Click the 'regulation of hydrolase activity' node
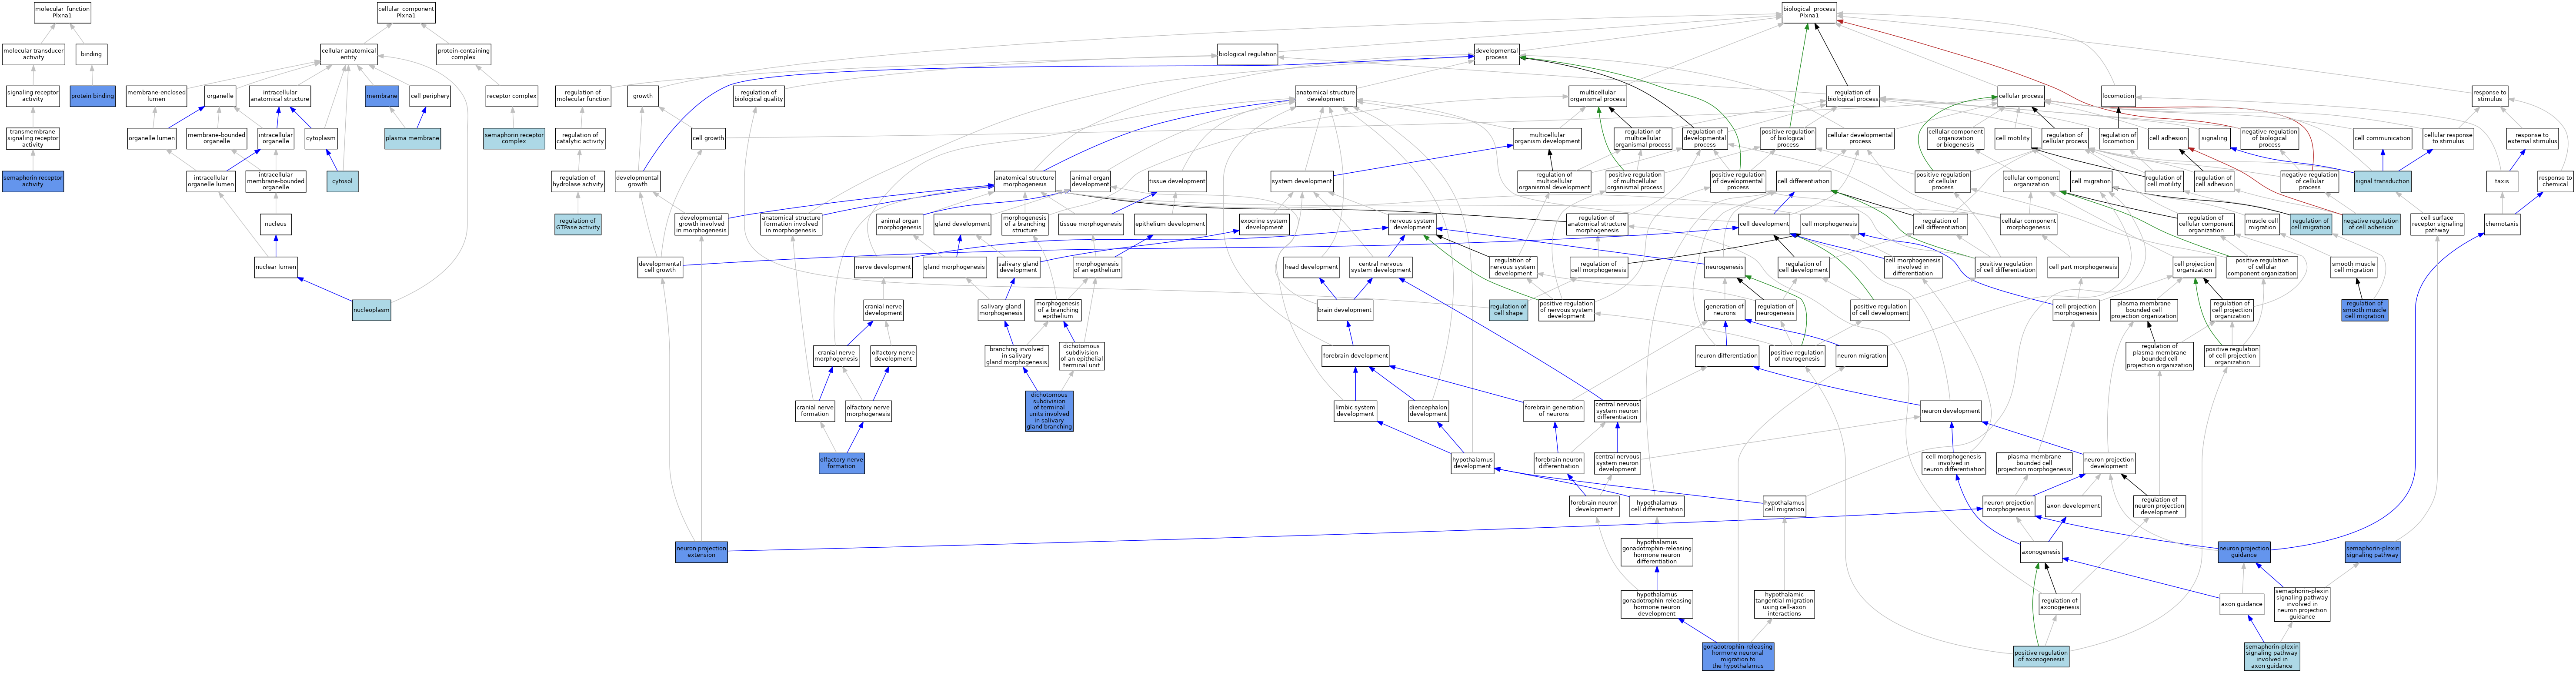Image resolution: width=2576 pixels, height=673 pixels. (x=578, y=181)
